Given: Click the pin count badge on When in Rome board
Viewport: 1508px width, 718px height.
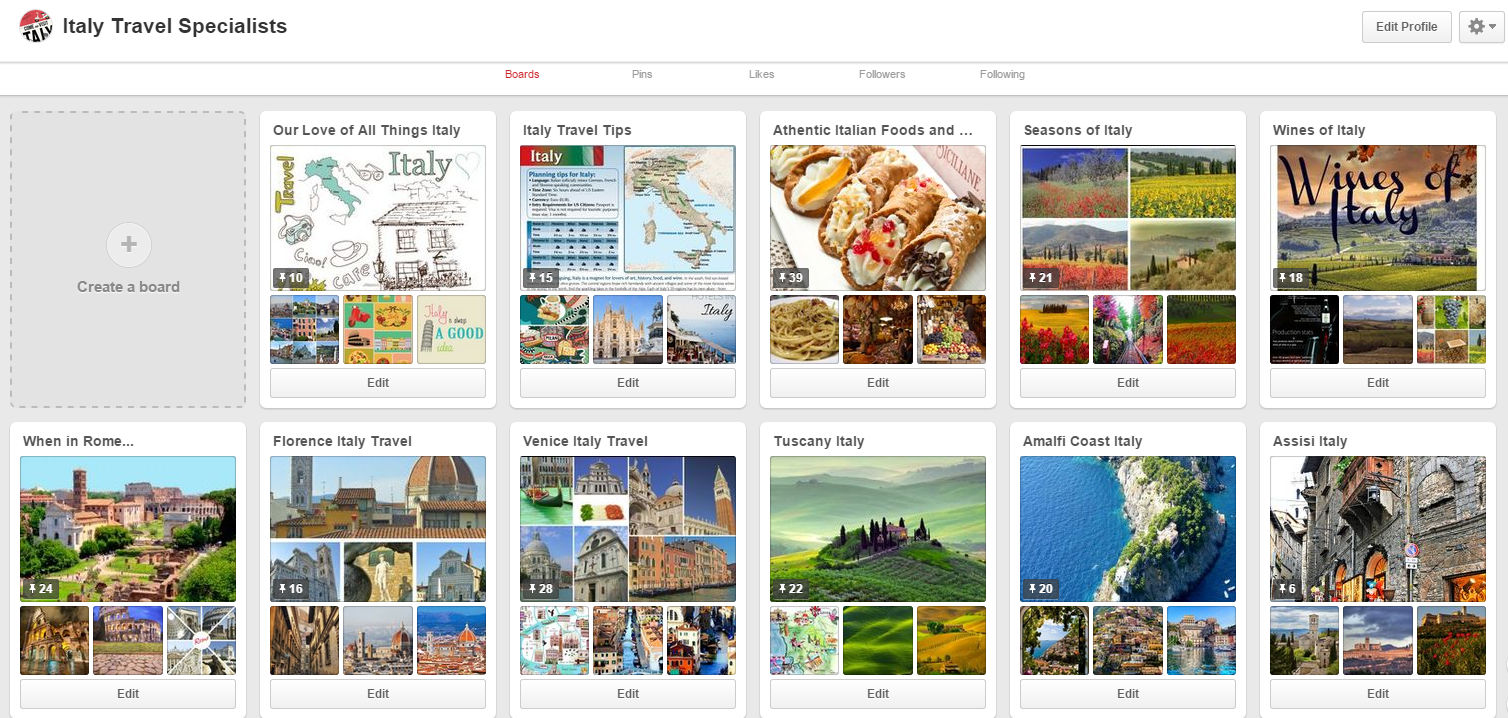Looking at the screenshot, I should [40, 588].
